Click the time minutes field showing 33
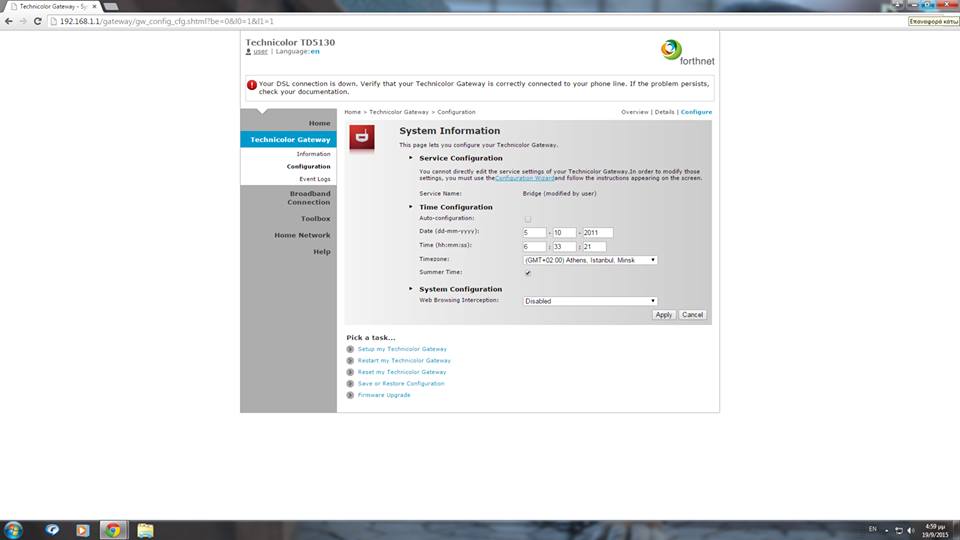960x540 pixels. pos(564,247)
